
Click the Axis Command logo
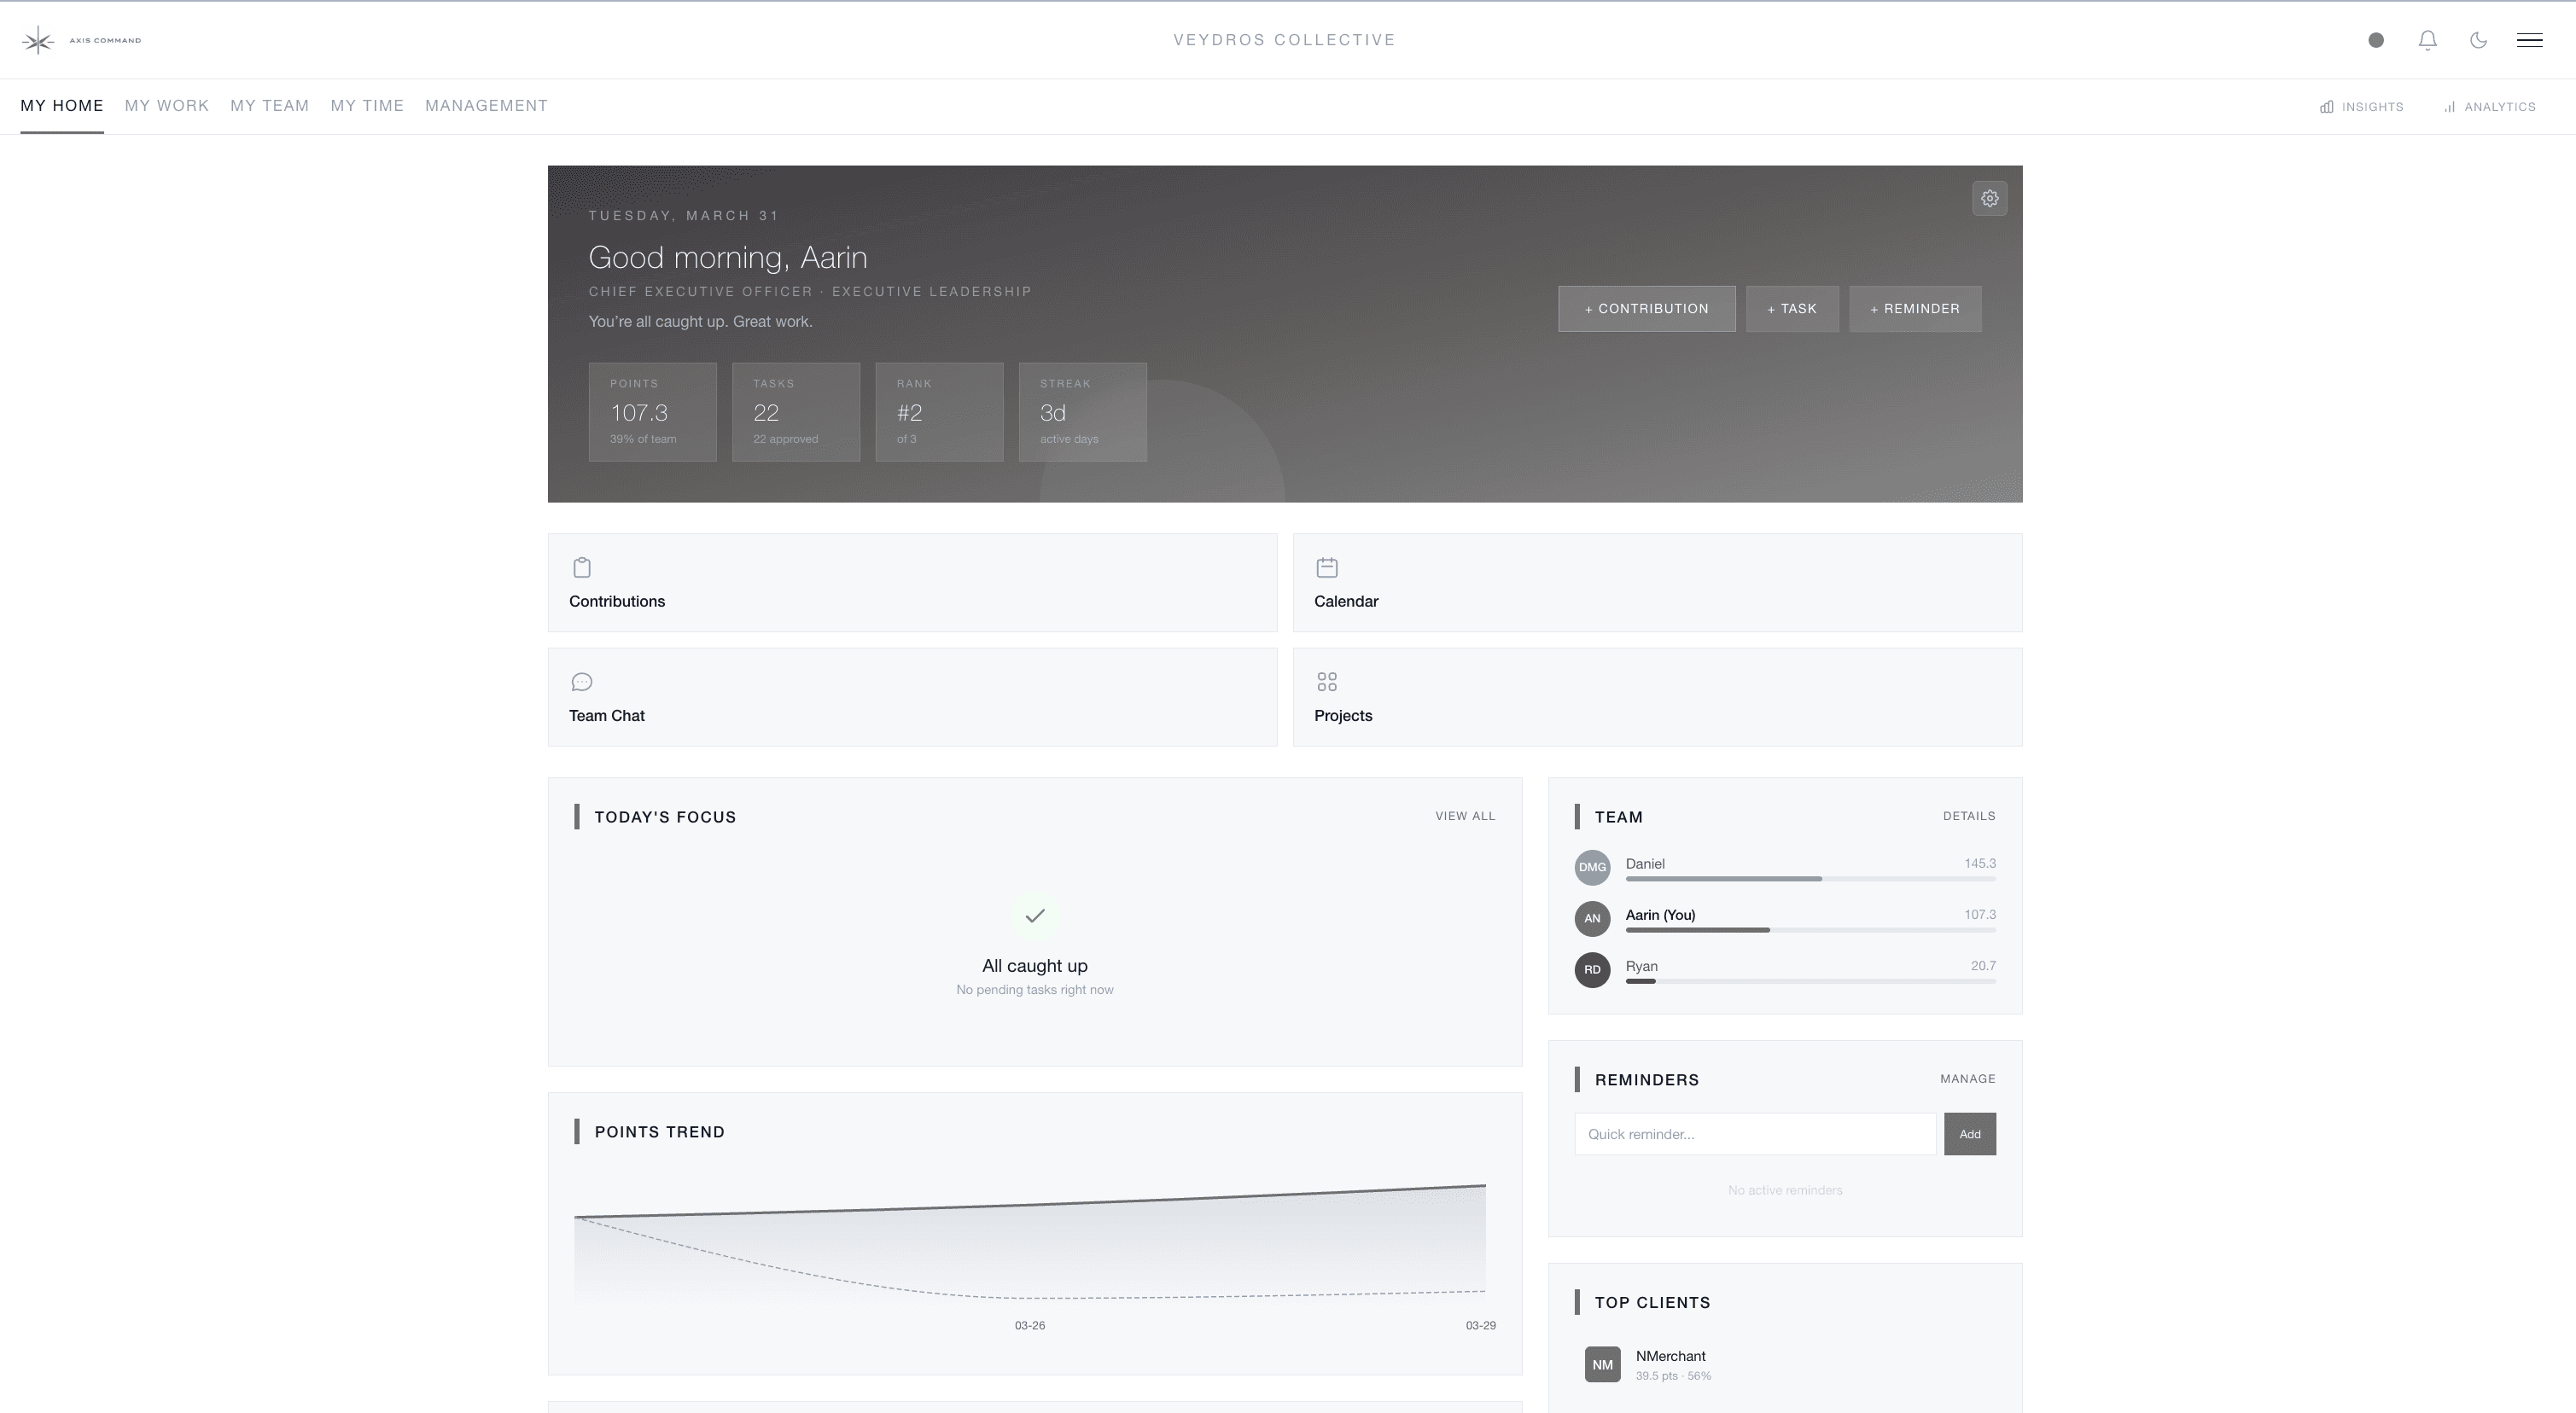tap(40, 40)
